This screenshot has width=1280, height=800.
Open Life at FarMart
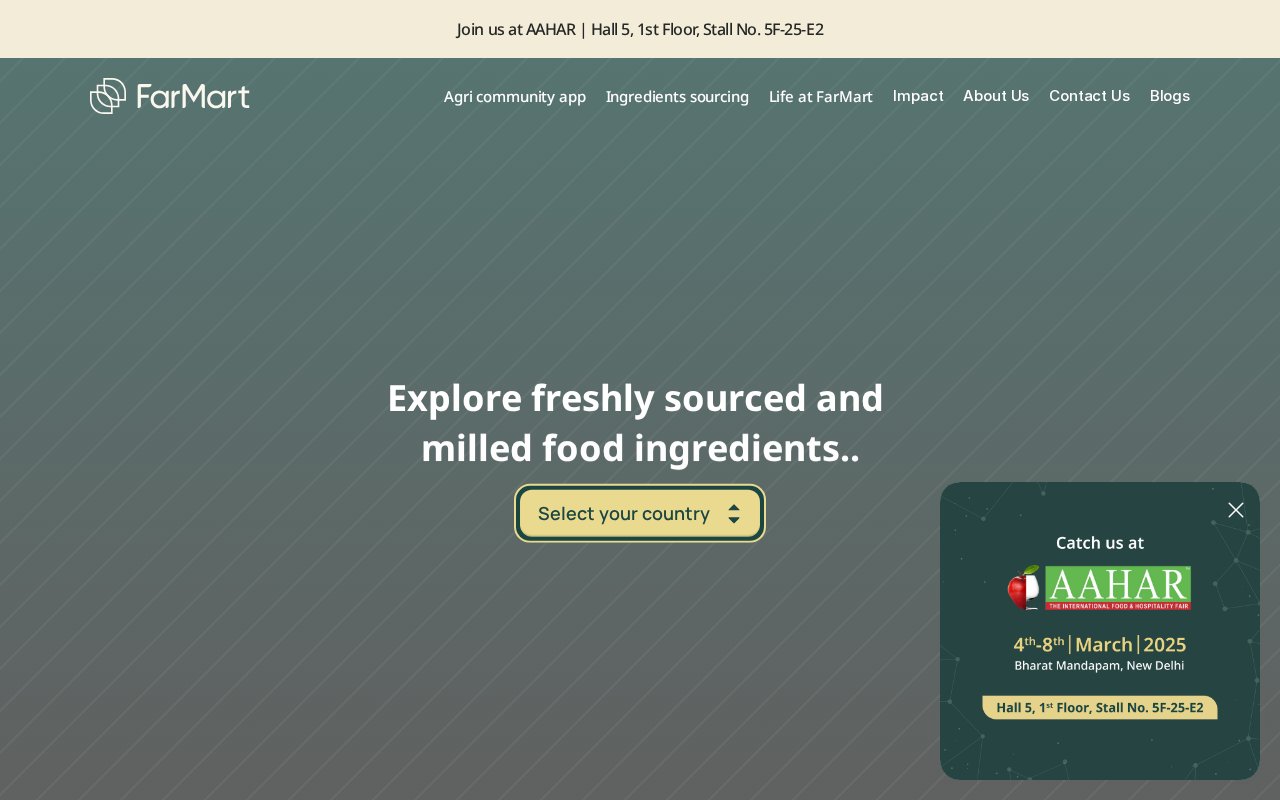coord(821,96)
